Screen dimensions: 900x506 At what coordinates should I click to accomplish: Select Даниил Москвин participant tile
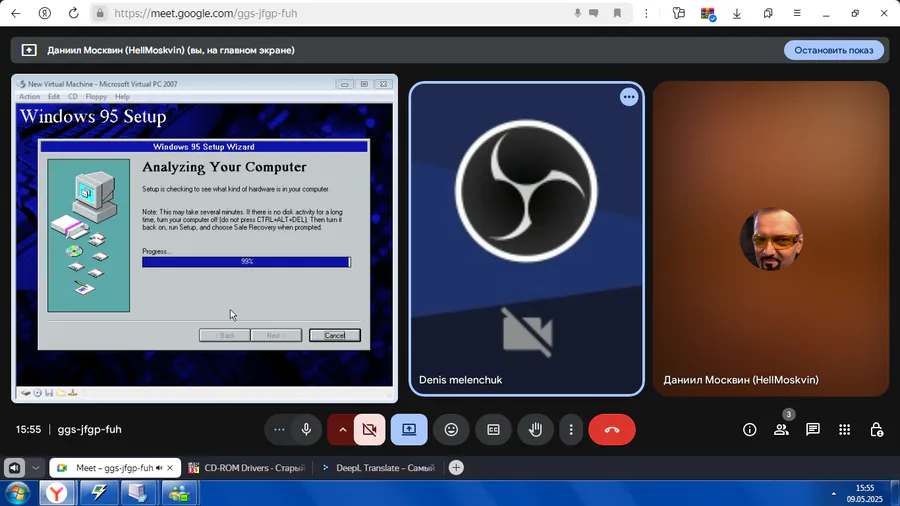(x=771, y=238)
